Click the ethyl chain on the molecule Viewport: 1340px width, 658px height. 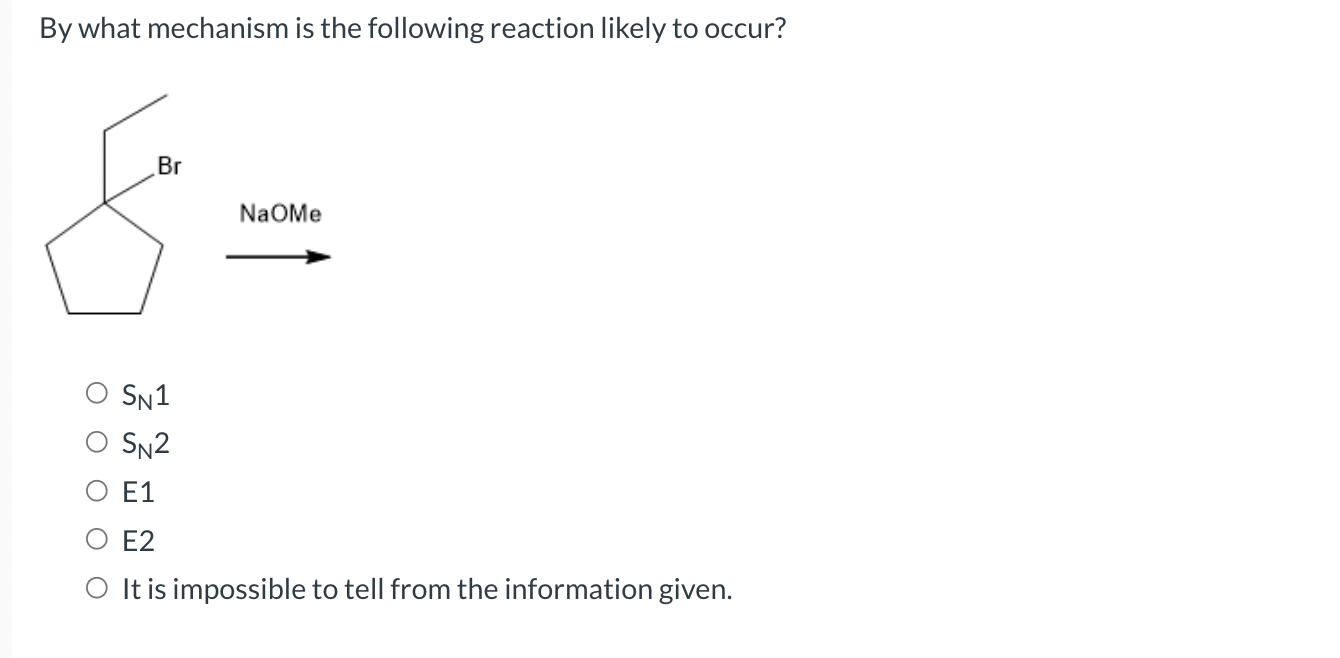pos(135,115)
